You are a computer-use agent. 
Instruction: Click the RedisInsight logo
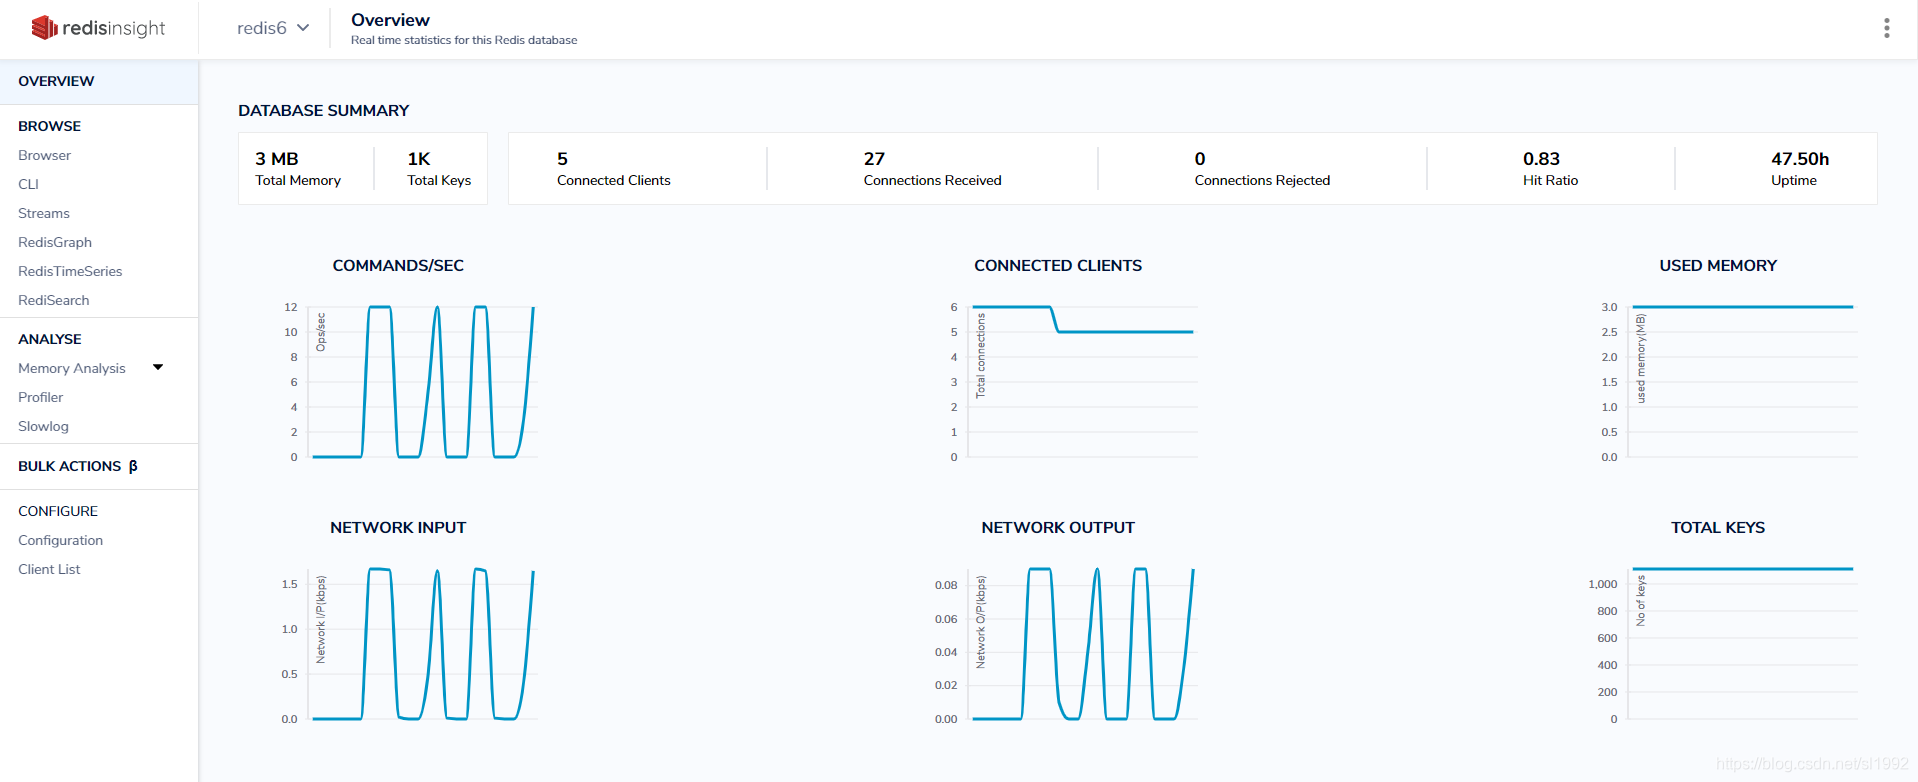tap(98, 28)
